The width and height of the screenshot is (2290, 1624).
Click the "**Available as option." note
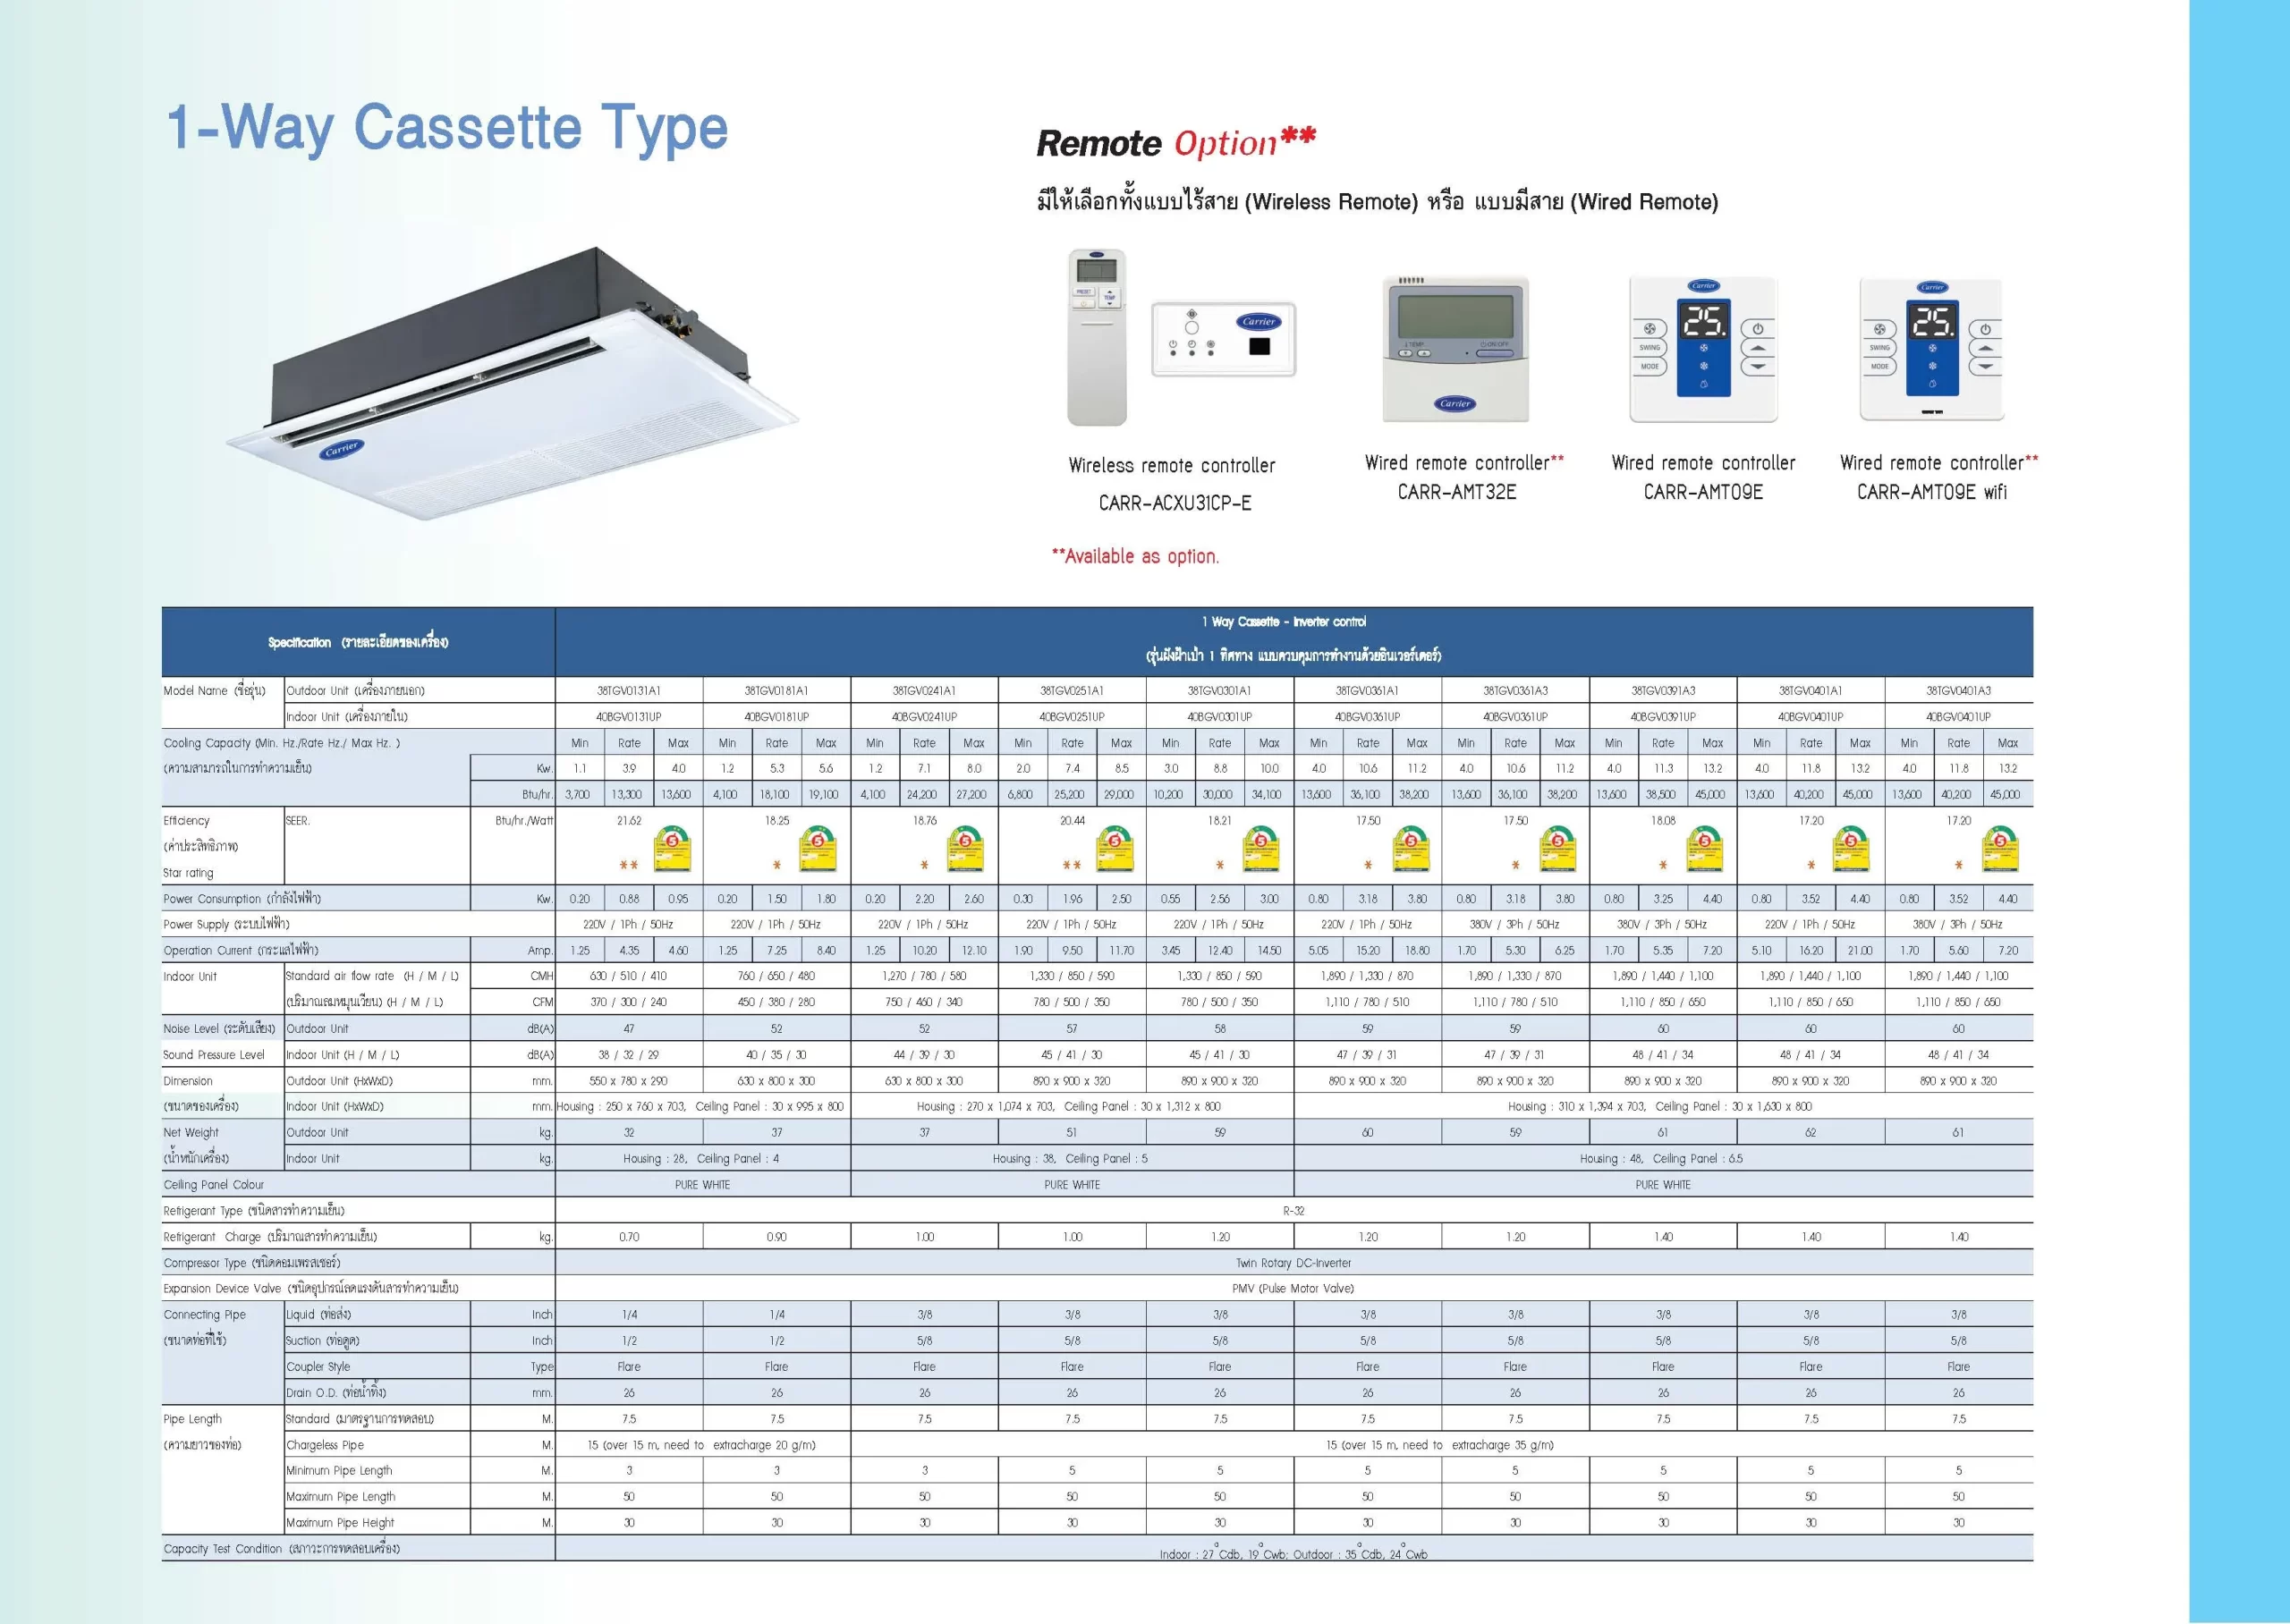(x=1135, y=556)
